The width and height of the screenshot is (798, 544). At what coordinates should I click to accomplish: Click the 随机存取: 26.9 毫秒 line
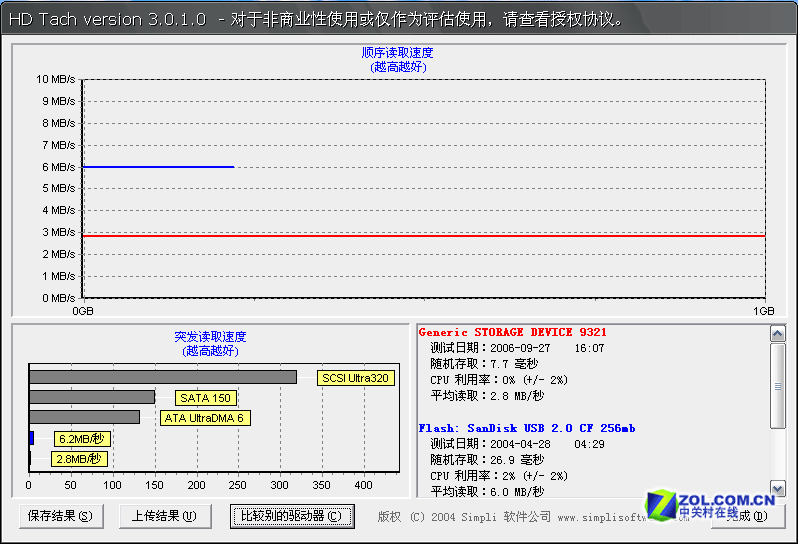[x=487, y=460]
